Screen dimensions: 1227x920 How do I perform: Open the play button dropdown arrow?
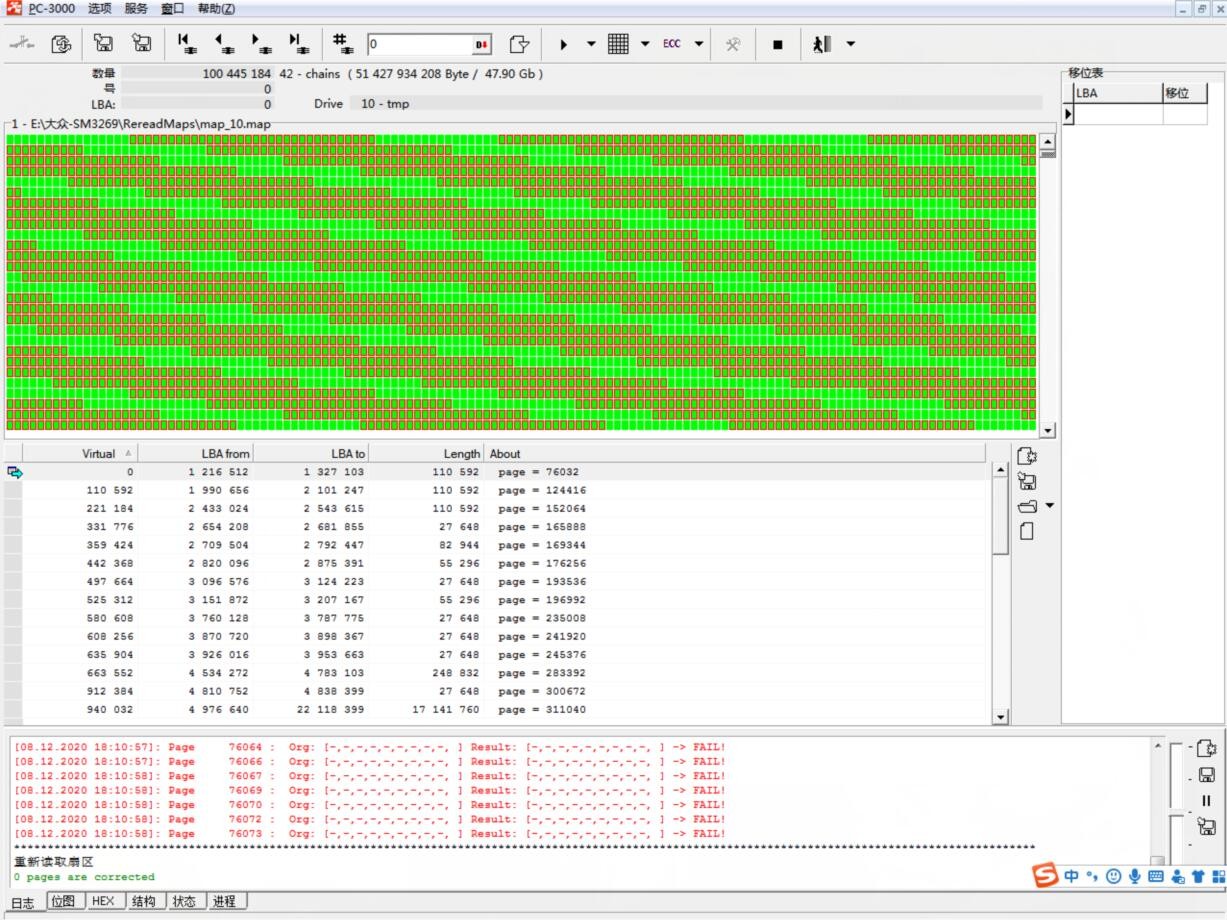590,44
